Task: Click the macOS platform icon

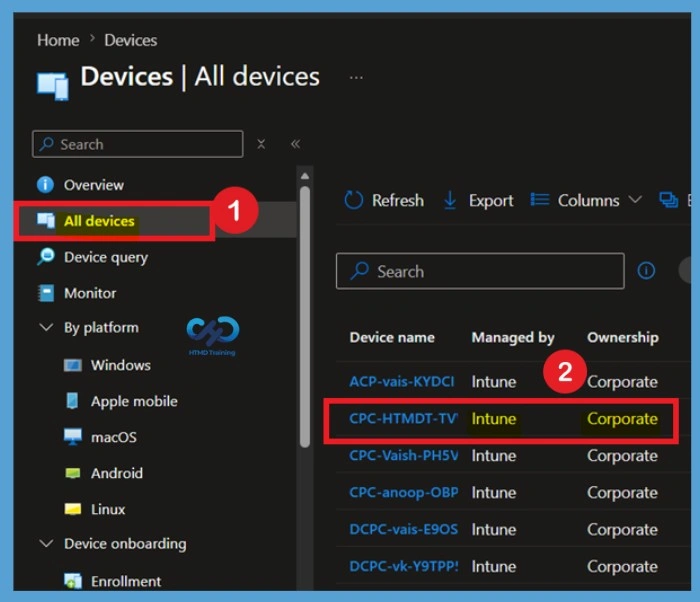Action: [x=72, y=437]
